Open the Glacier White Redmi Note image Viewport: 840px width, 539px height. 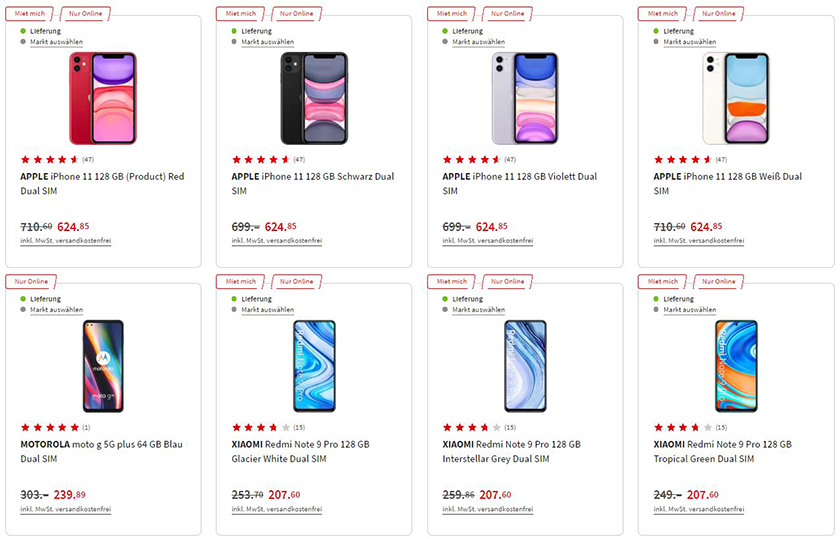click(313, 366)
